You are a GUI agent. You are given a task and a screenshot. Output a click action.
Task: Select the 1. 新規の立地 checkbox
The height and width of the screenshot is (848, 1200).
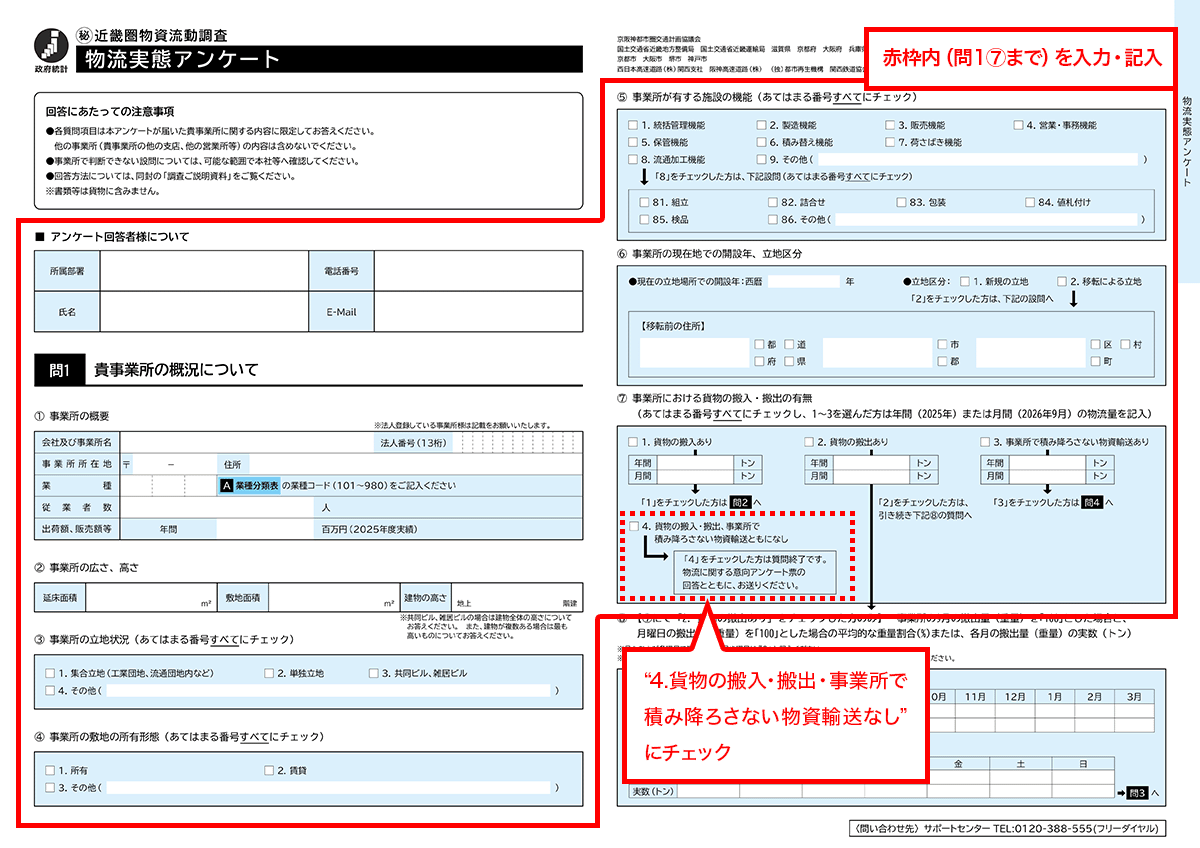coord(965,282)
